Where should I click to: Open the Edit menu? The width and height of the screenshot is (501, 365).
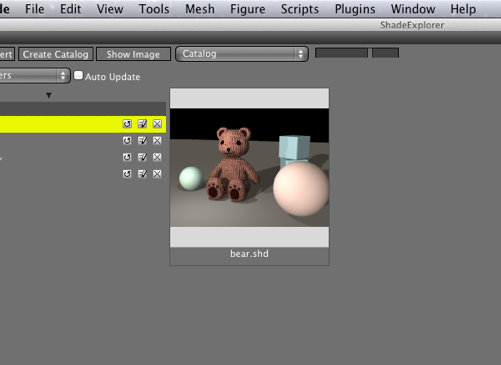(x=70, y=9)
